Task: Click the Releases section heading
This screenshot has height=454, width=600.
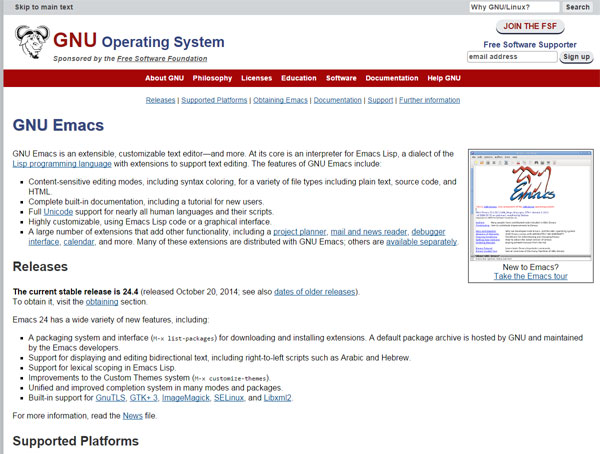Action: click(40, 266)
